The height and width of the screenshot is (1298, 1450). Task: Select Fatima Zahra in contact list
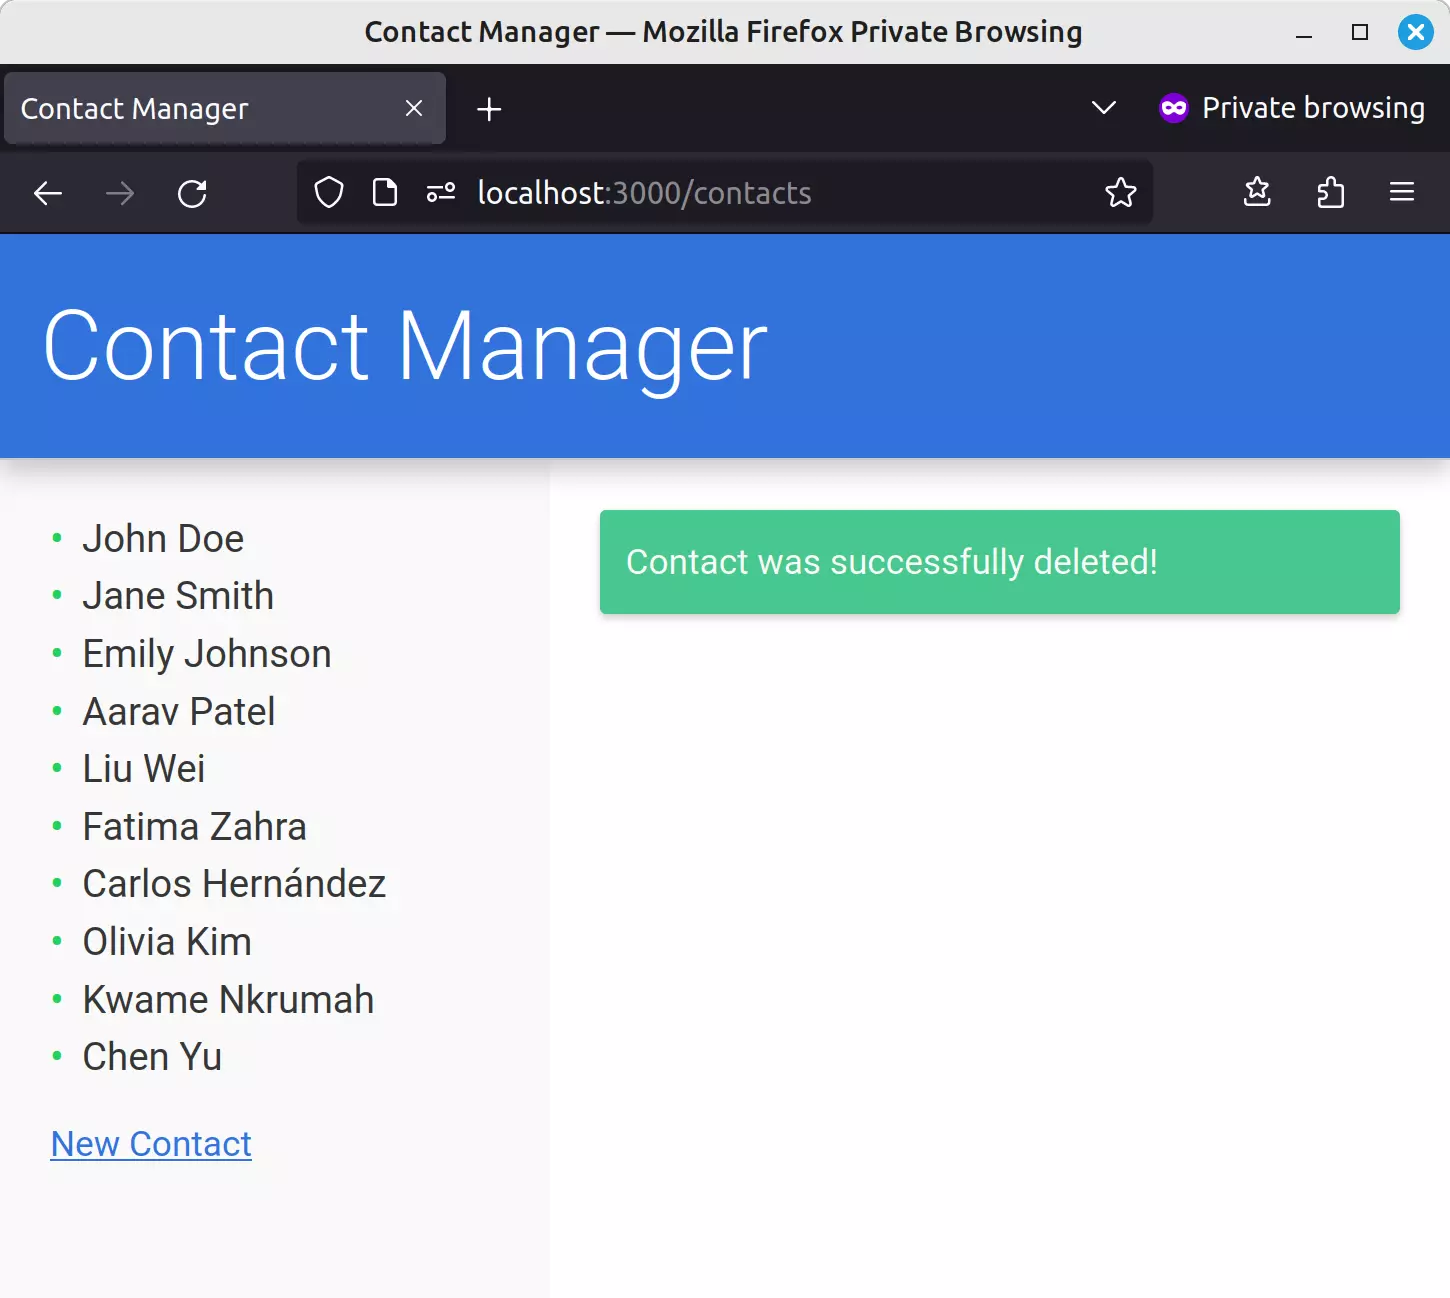tap(194, 826)
